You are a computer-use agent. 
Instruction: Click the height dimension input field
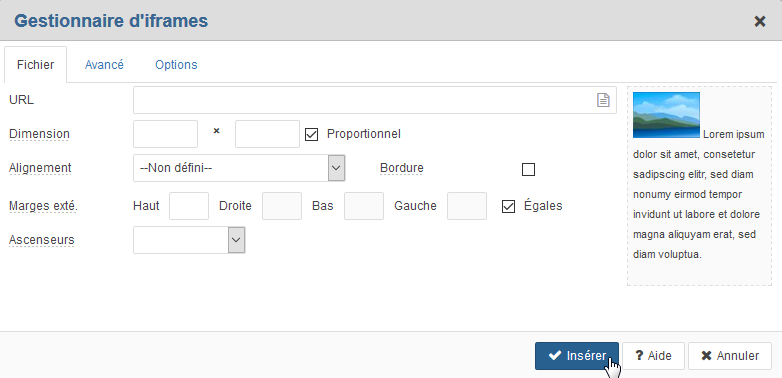(x=267, y=134)
